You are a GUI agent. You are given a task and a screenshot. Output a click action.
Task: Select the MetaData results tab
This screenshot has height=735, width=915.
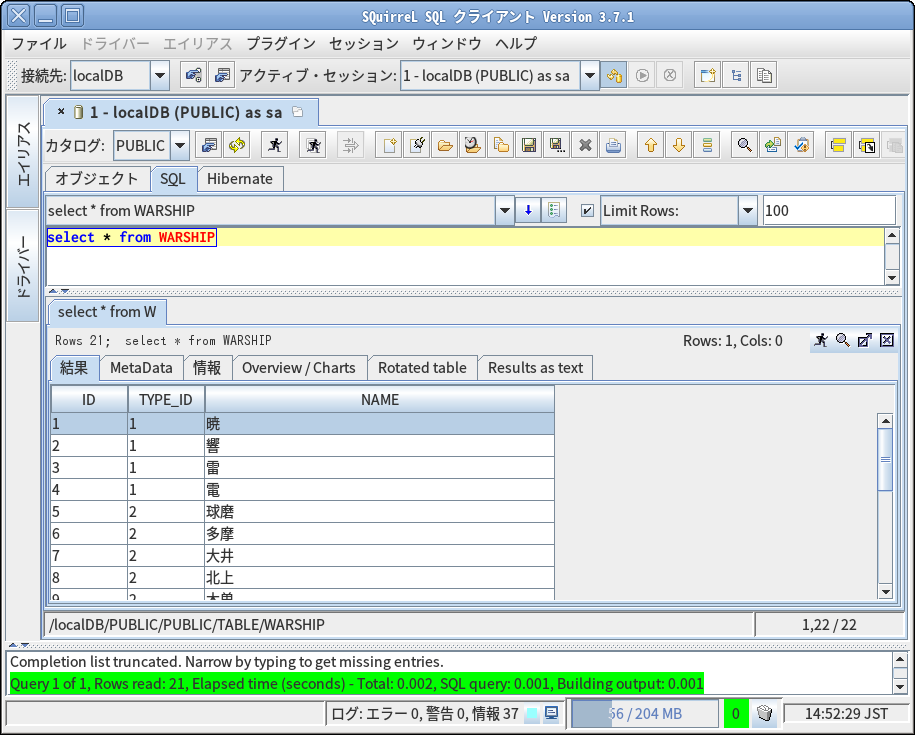[141, 368]
